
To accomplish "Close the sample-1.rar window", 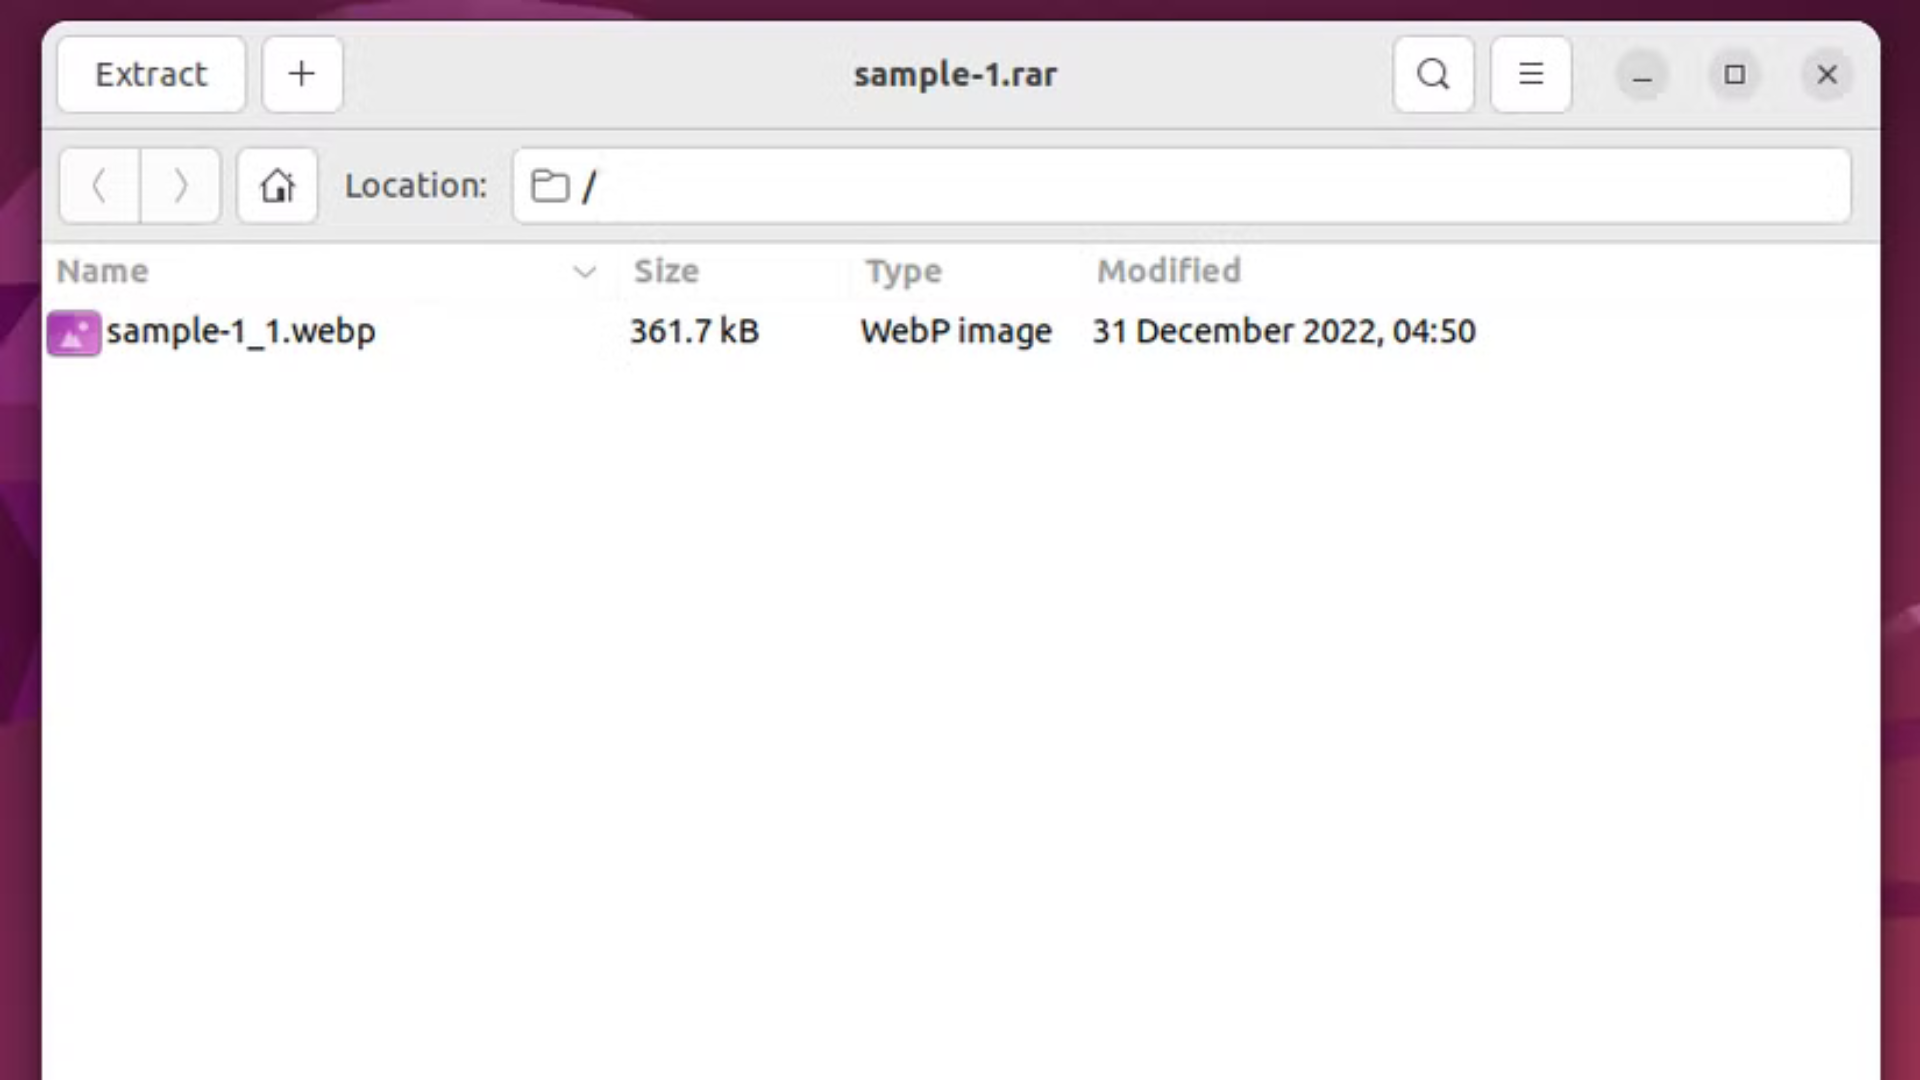I will pos(1827,75).
